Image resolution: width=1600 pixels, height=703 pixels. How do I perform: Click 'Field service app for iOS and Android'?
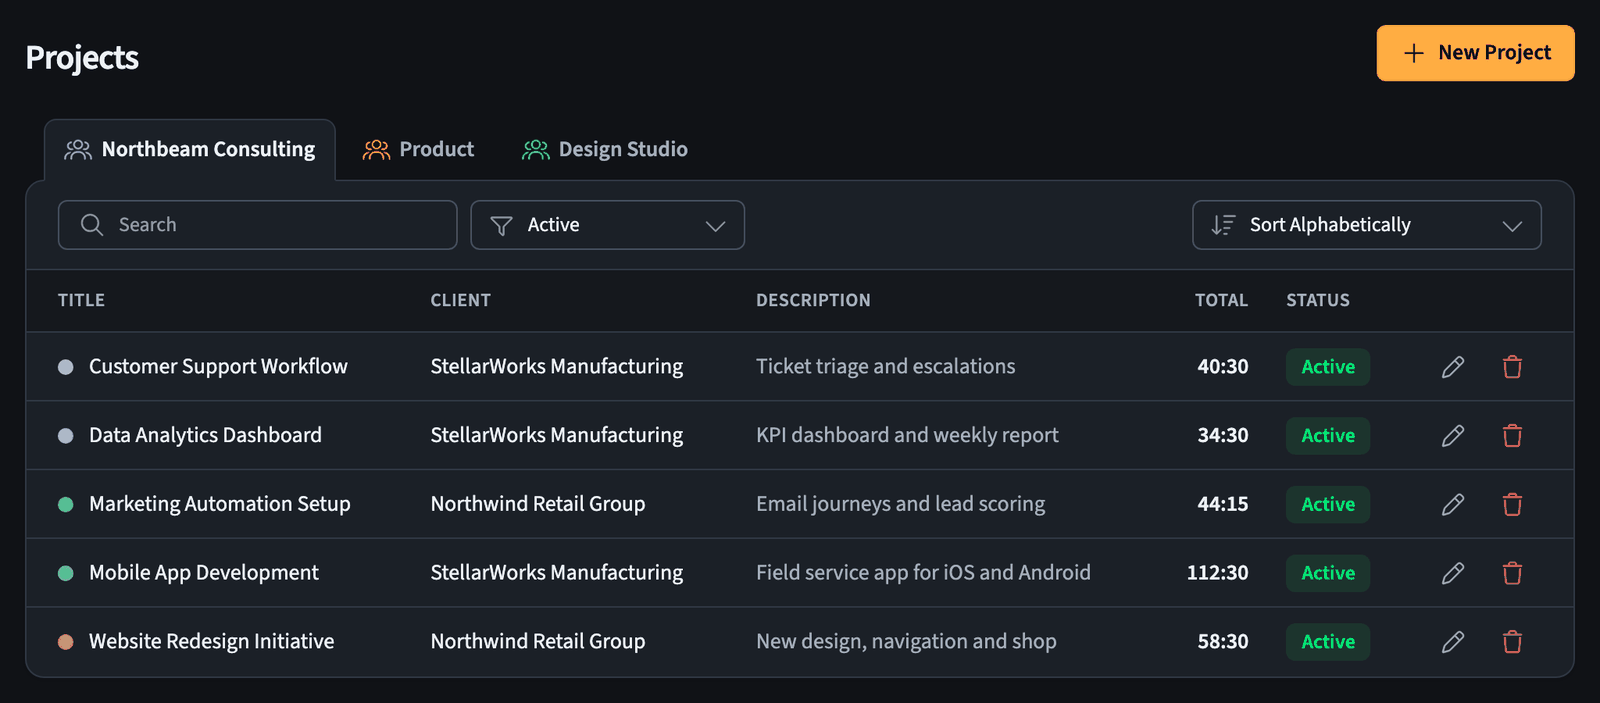(923, 573)
